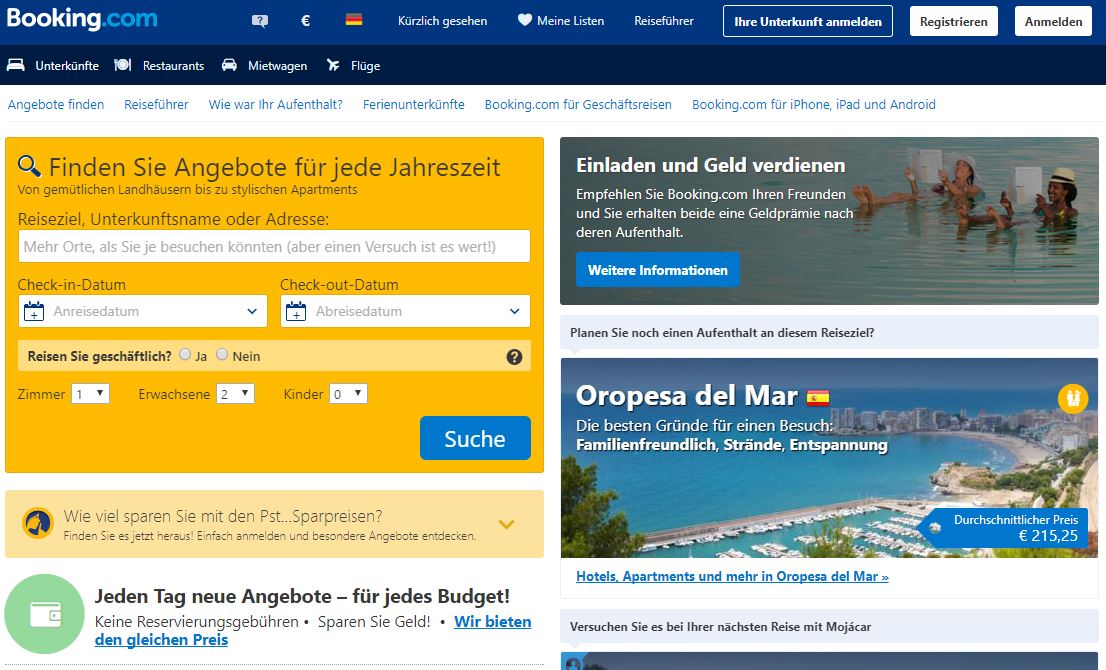Click the bed icon for Unterkünfte
This screenshot has width=1106, height=670.
coord(16,65)
